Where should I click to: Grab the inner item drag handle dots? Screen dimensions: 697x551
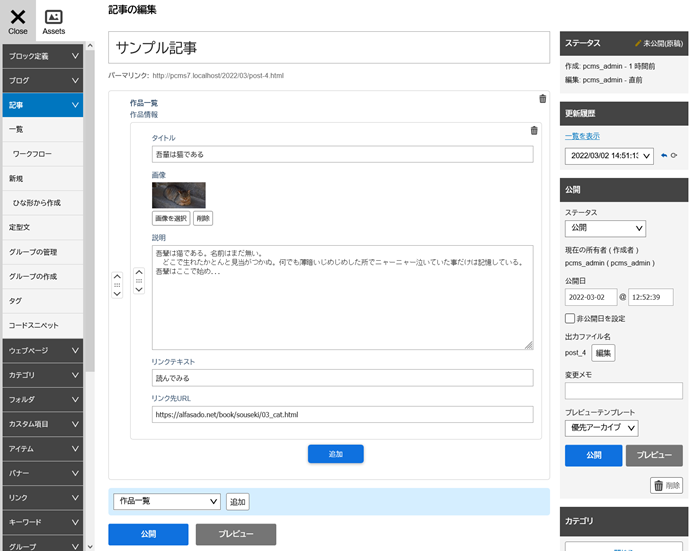click(139, 281)
